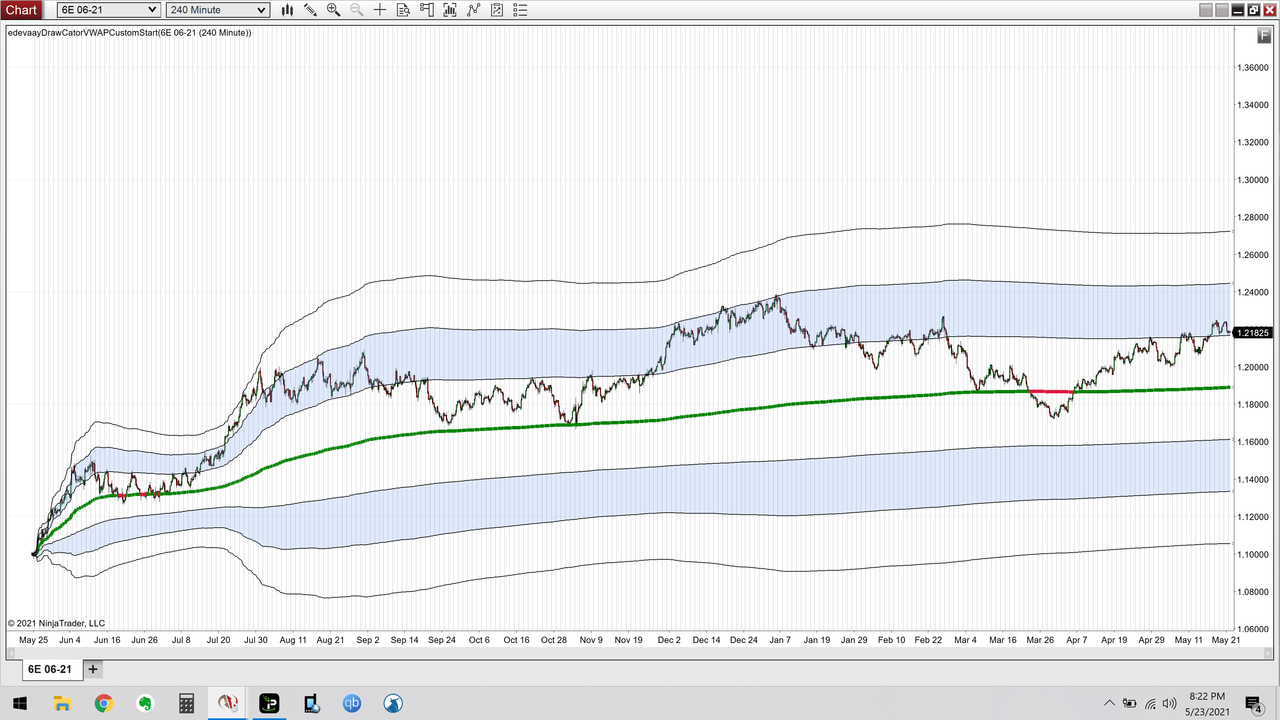The width and height of the screenshot is (1280, 720).
Task: Toggle the crosshair tool
Action: [x=379, y=9]
